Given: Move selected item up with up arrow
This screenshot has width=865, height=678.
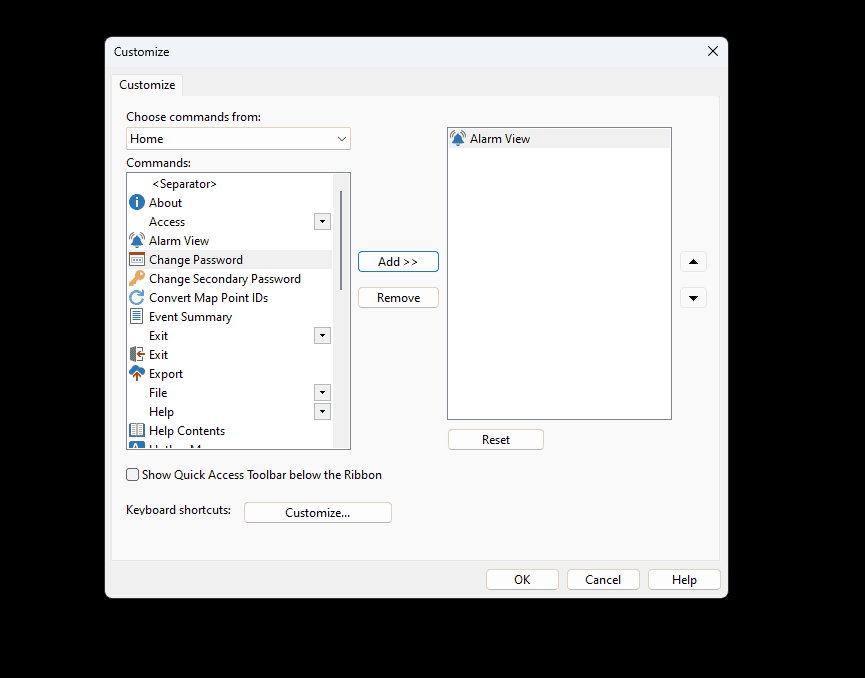Looking at the screenshot, I should 693,261.
